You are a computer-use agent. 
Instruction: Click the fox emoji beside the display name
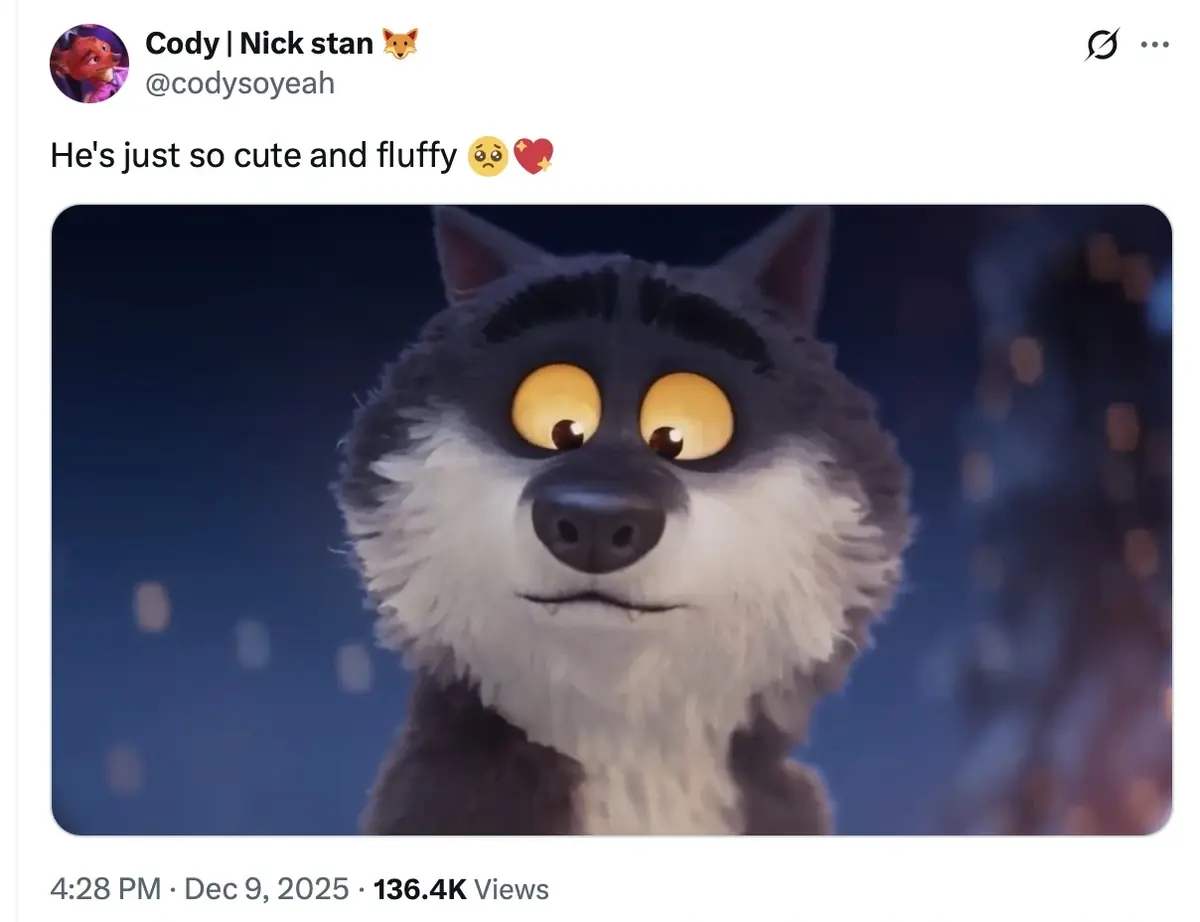(399, 43)
